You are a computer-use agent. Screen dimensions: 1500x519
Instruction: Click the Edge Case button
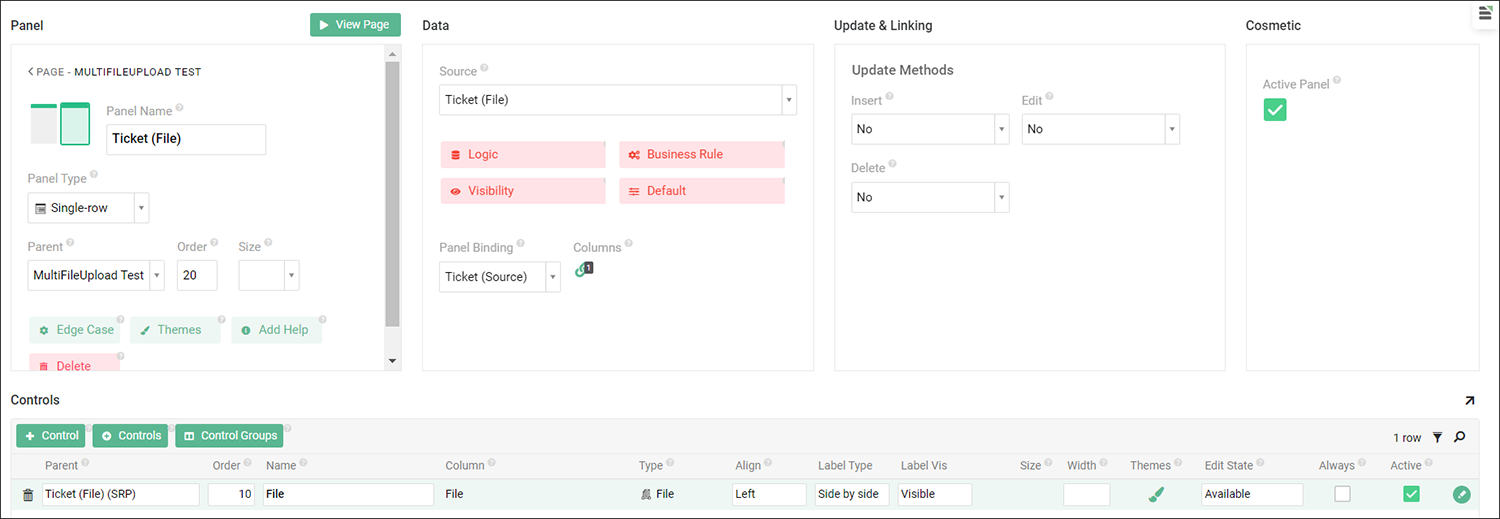point(75,330)
